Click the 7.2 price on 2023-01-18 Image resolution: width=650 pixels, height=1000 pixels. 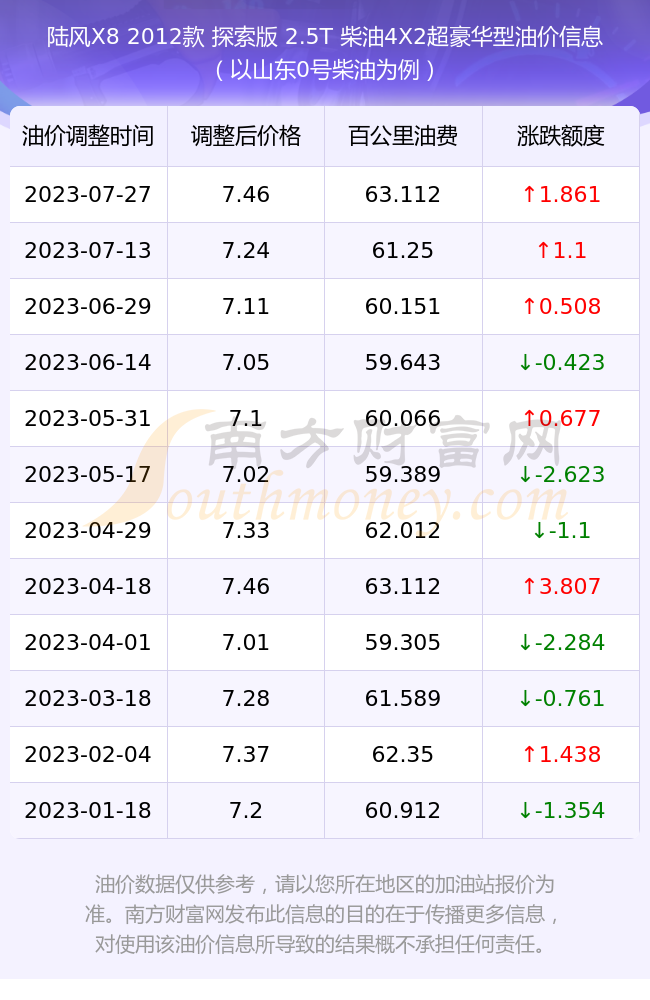pyautogui.click(x=246, y=811)
